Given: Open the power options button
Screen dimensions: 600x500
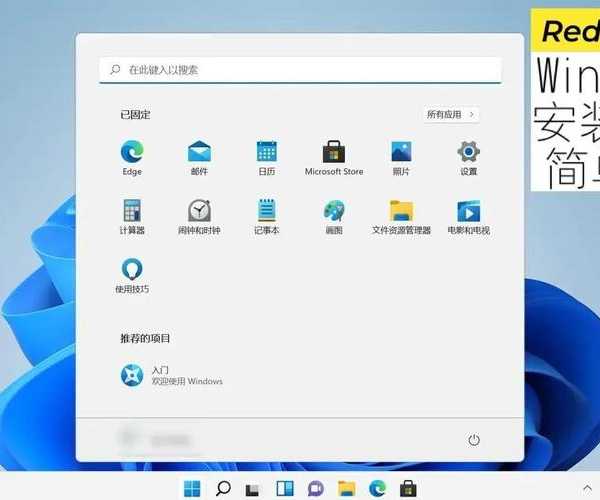Looking at the screenshot, I should pos(474,440).
